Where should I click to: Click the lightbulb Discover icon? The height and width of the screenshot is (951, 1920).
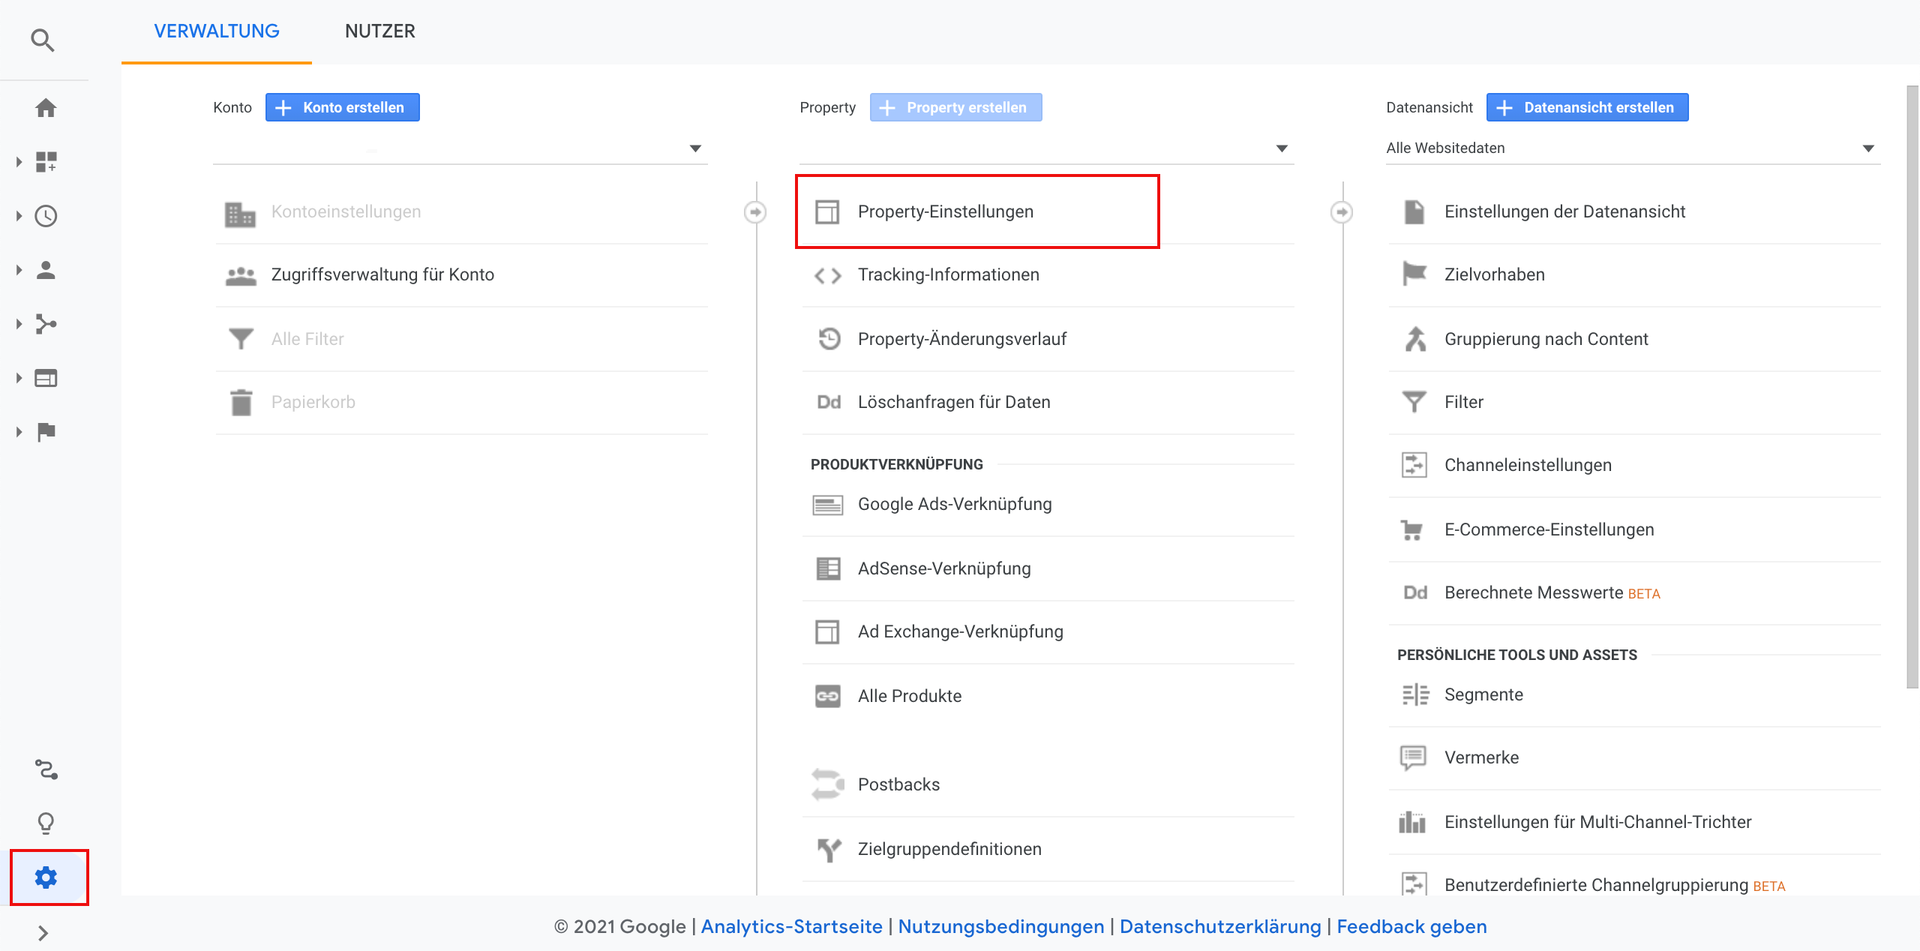[46, 823]
